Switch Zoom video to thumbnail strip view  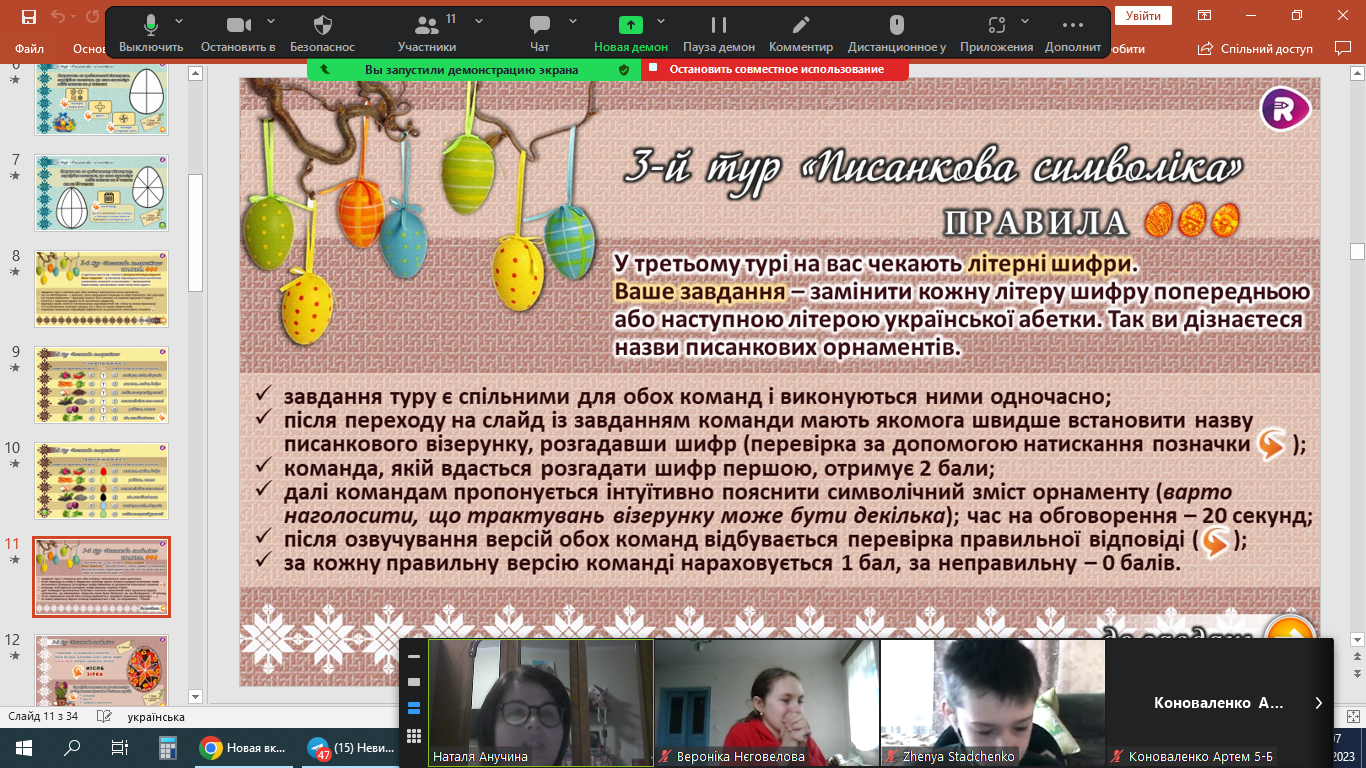pos(414,708)
